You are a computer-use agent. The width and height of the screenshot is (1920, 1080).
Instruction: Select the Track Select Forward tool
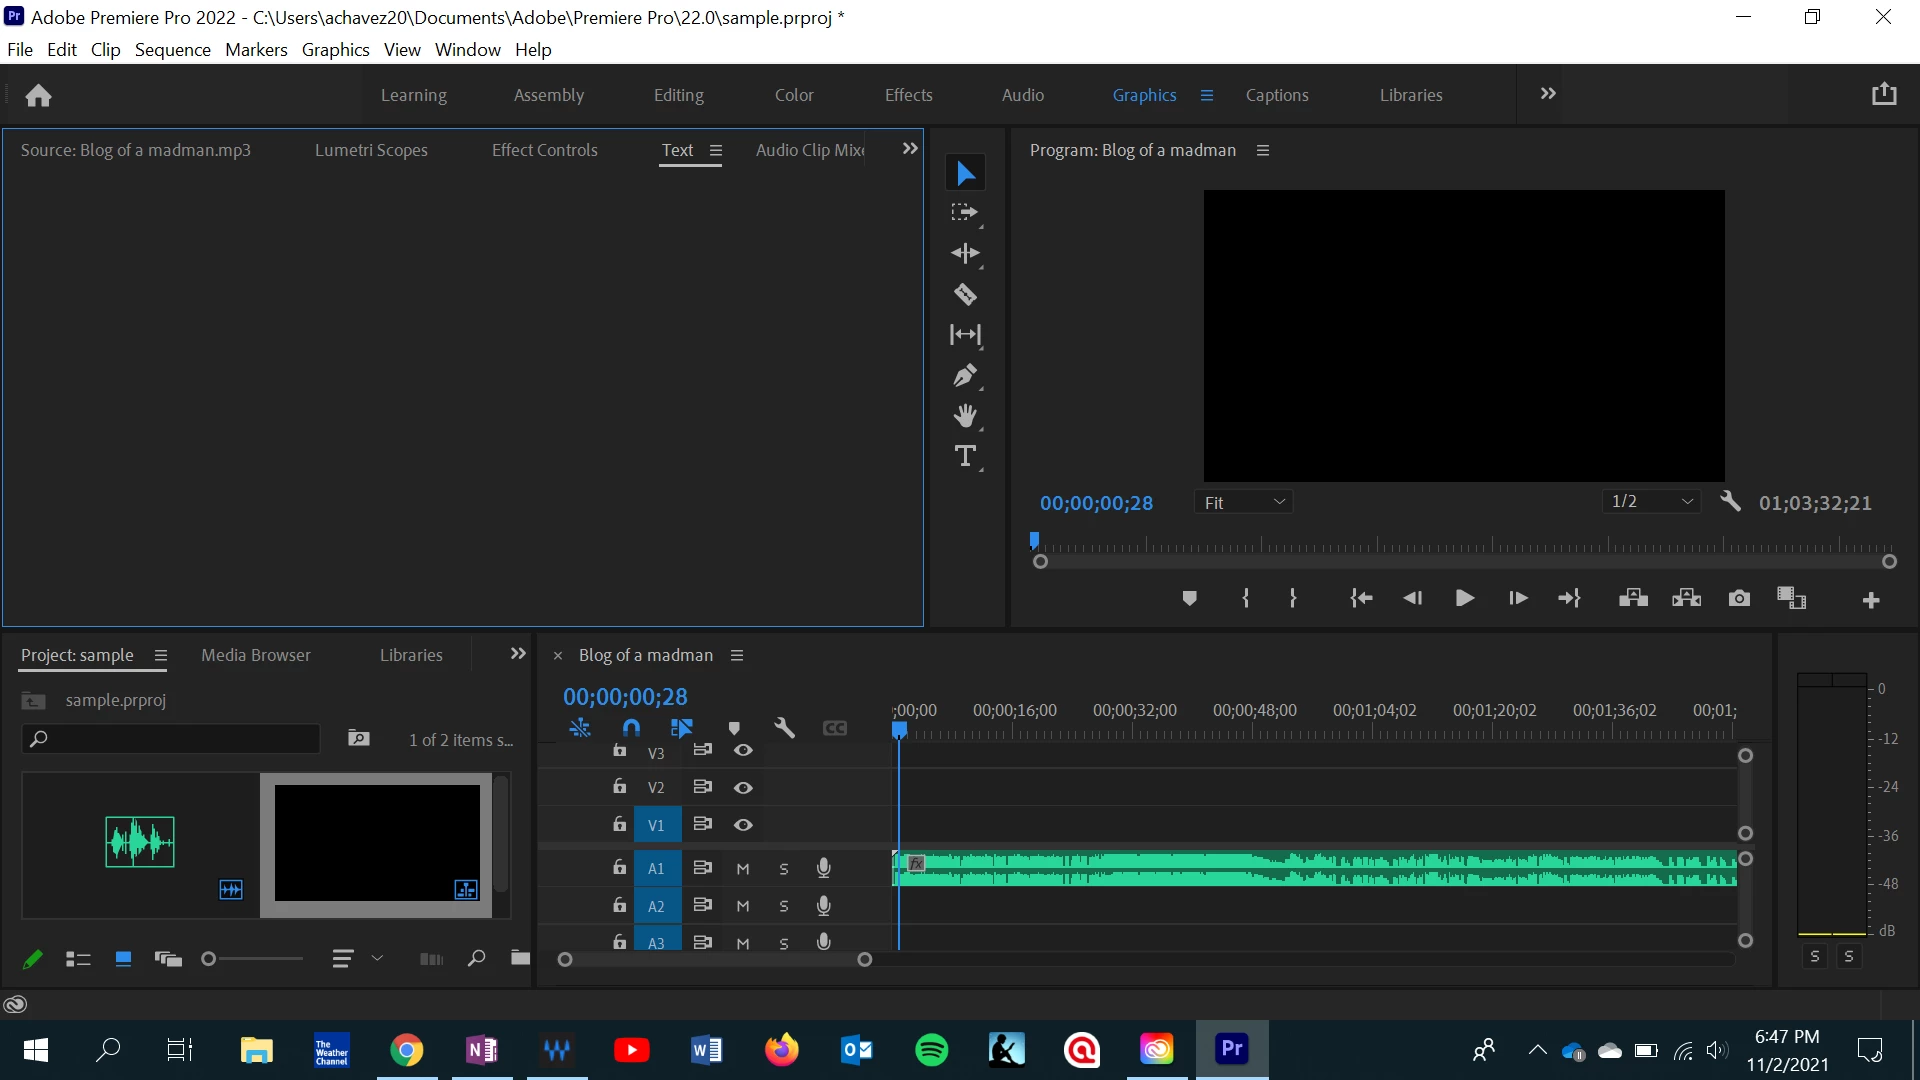pyautogui.click(x=965, y=213)
